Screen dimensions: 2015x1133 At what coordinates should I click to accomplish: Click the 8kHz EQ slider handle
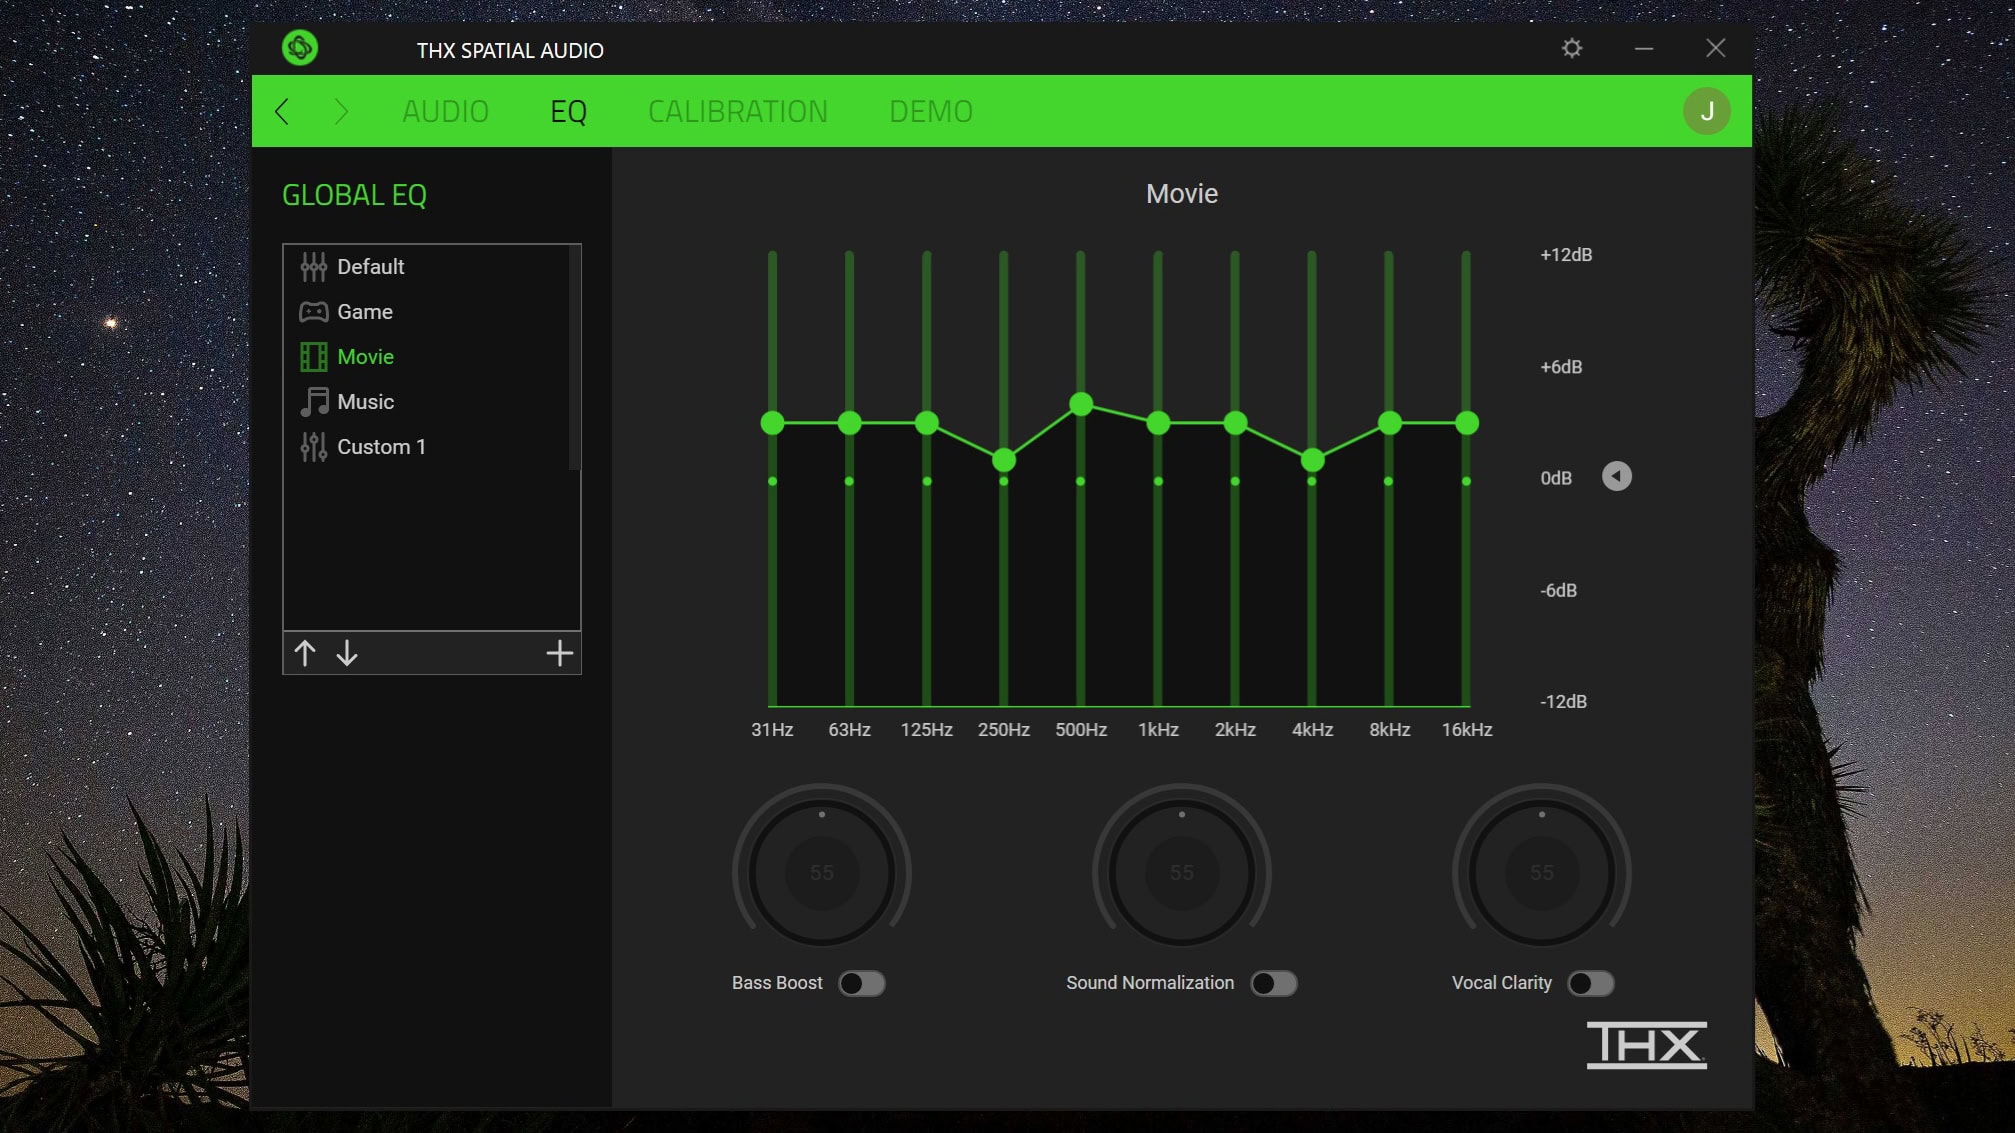pos(1390,423)
